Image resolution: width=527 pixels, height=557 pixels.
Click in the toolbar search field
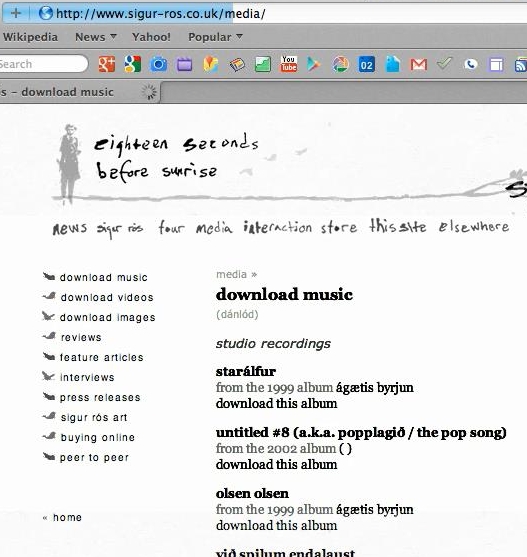[x=43, y=64]
